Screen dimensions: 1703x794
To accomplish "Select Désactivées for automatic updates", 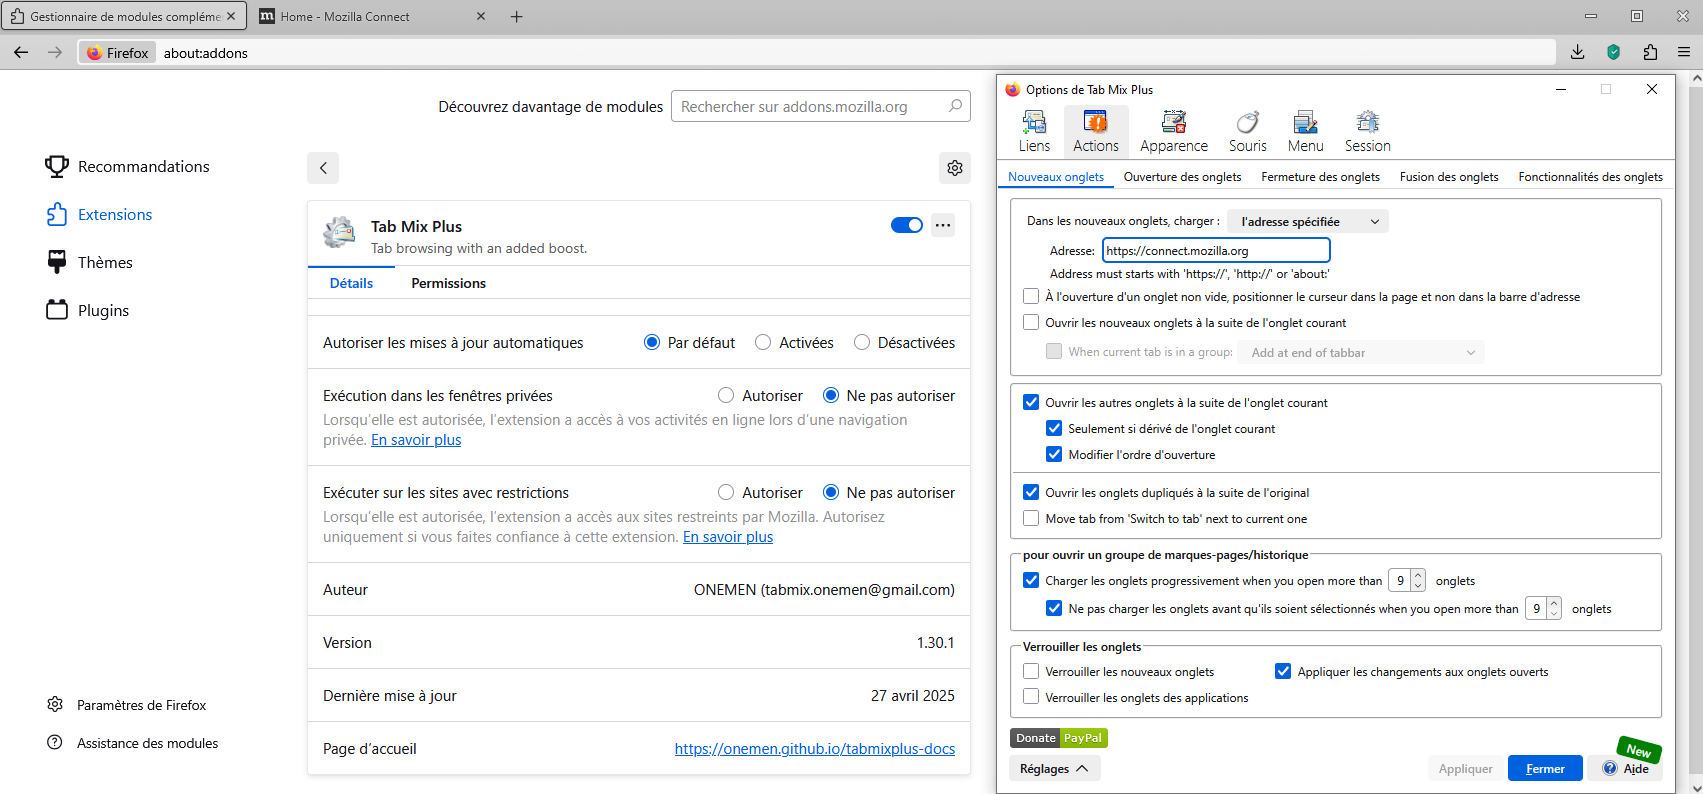I will pos(862,342).
